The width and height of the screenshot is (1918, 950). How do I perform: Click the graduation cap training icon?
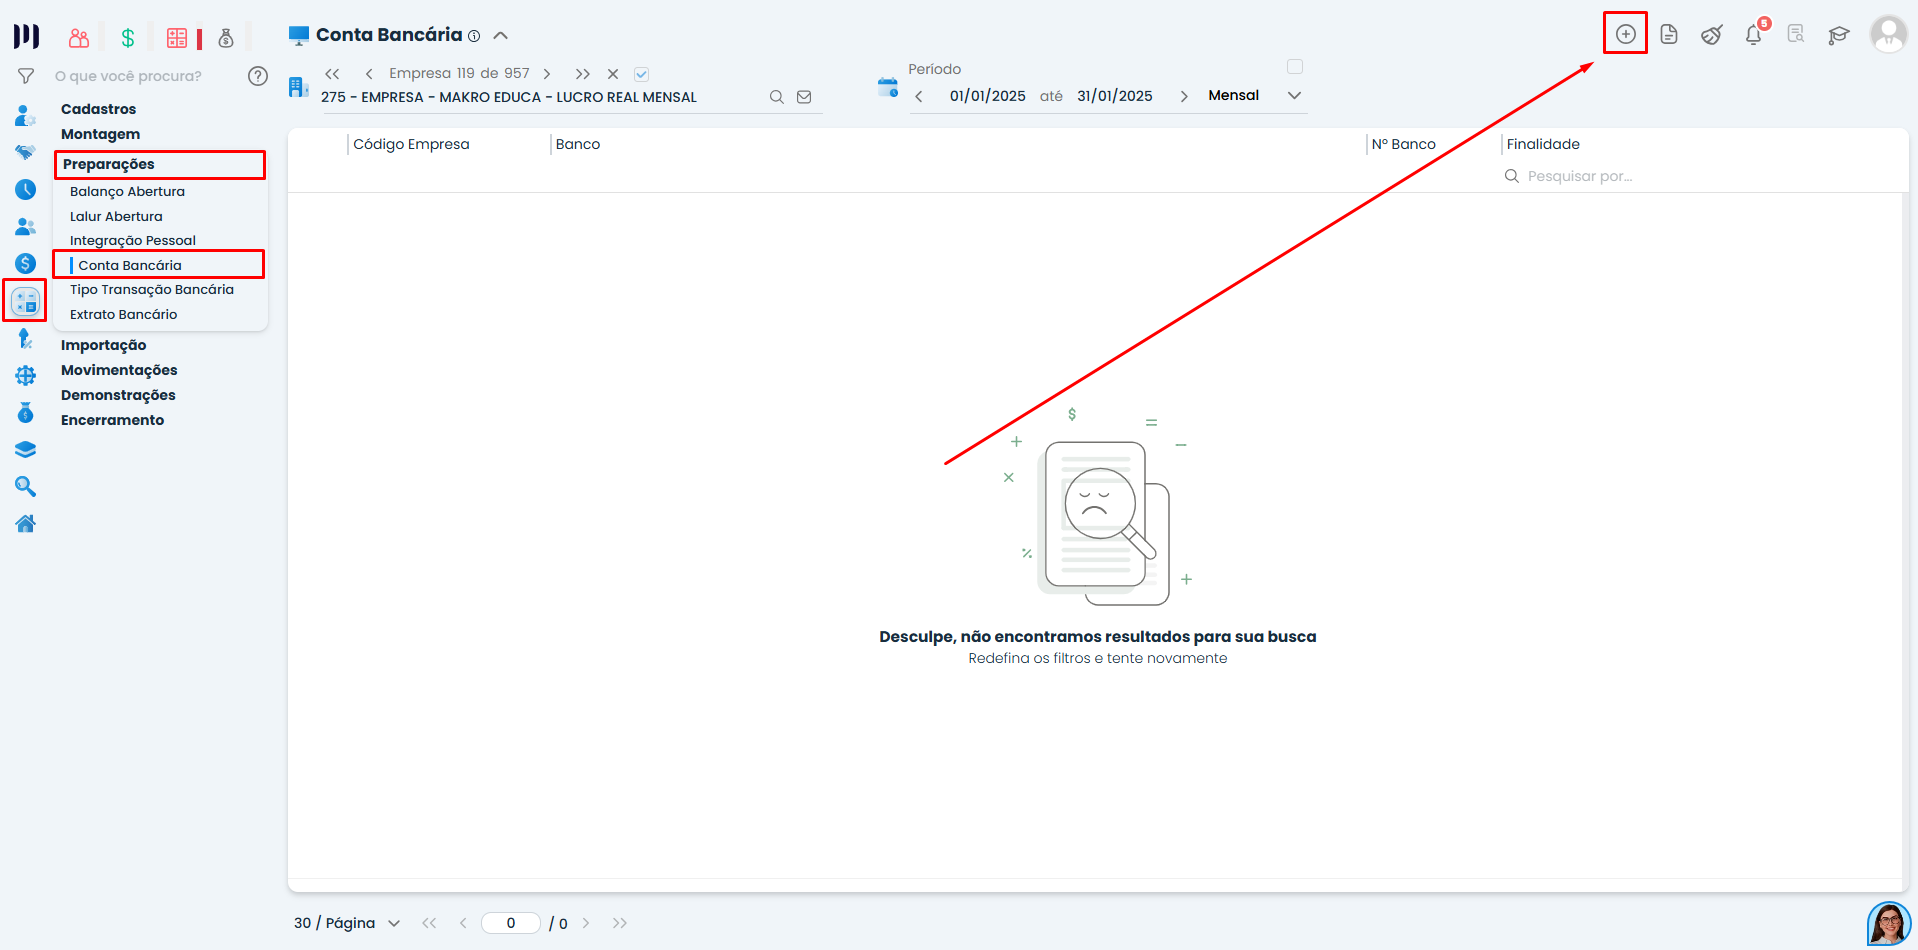pyautogui.click(x=1838, y=35)
